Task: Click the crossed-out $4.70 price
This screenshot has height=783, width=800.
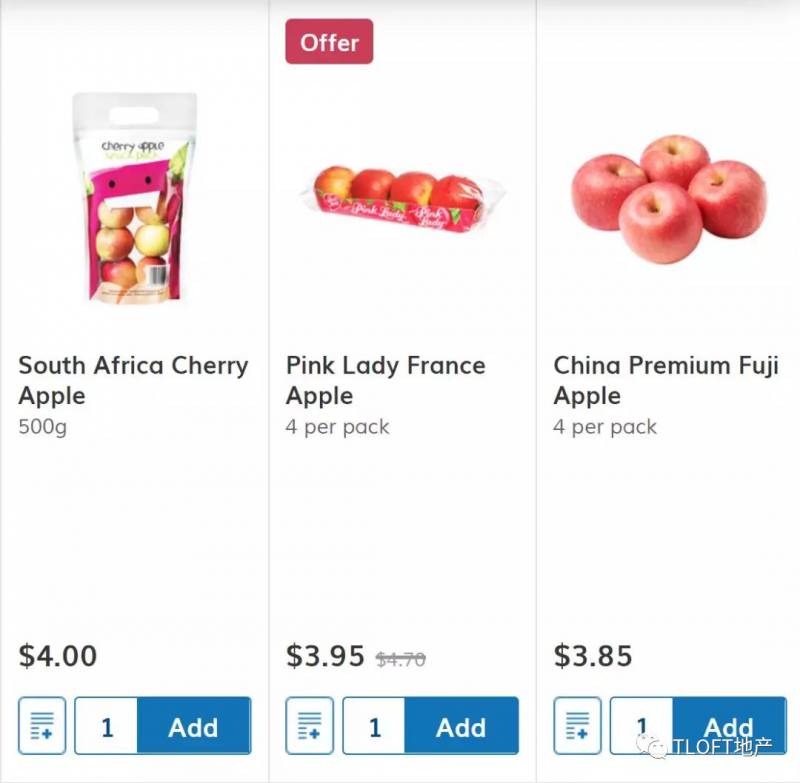Action: point(401,659)
